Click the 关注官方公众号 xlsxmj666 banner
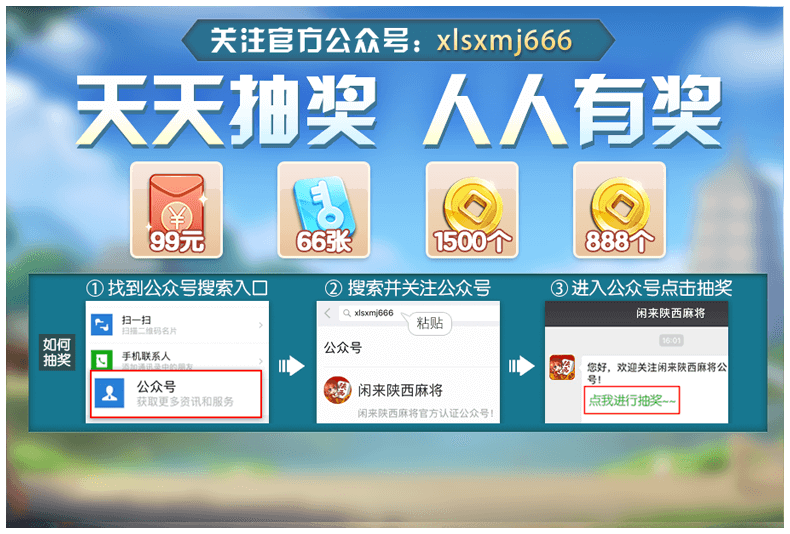This screenshot has width=790, height=534. tap(398, 40)
